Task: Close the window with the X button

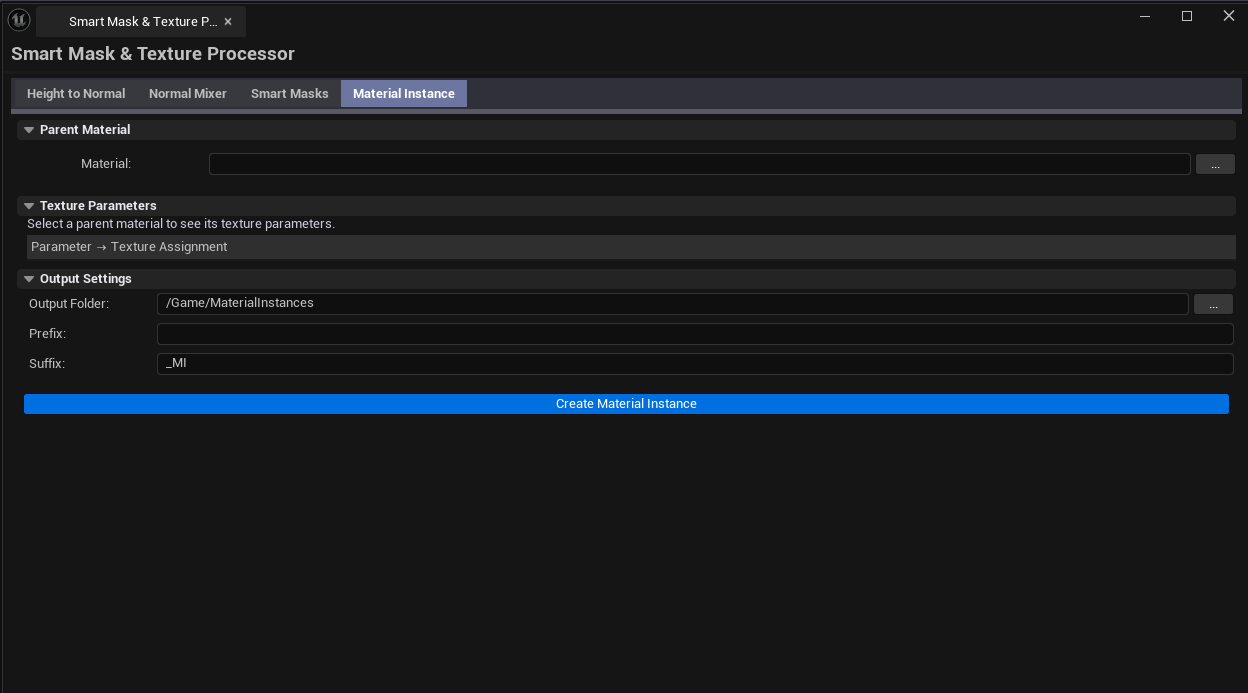Action: tap(1229, 16)
